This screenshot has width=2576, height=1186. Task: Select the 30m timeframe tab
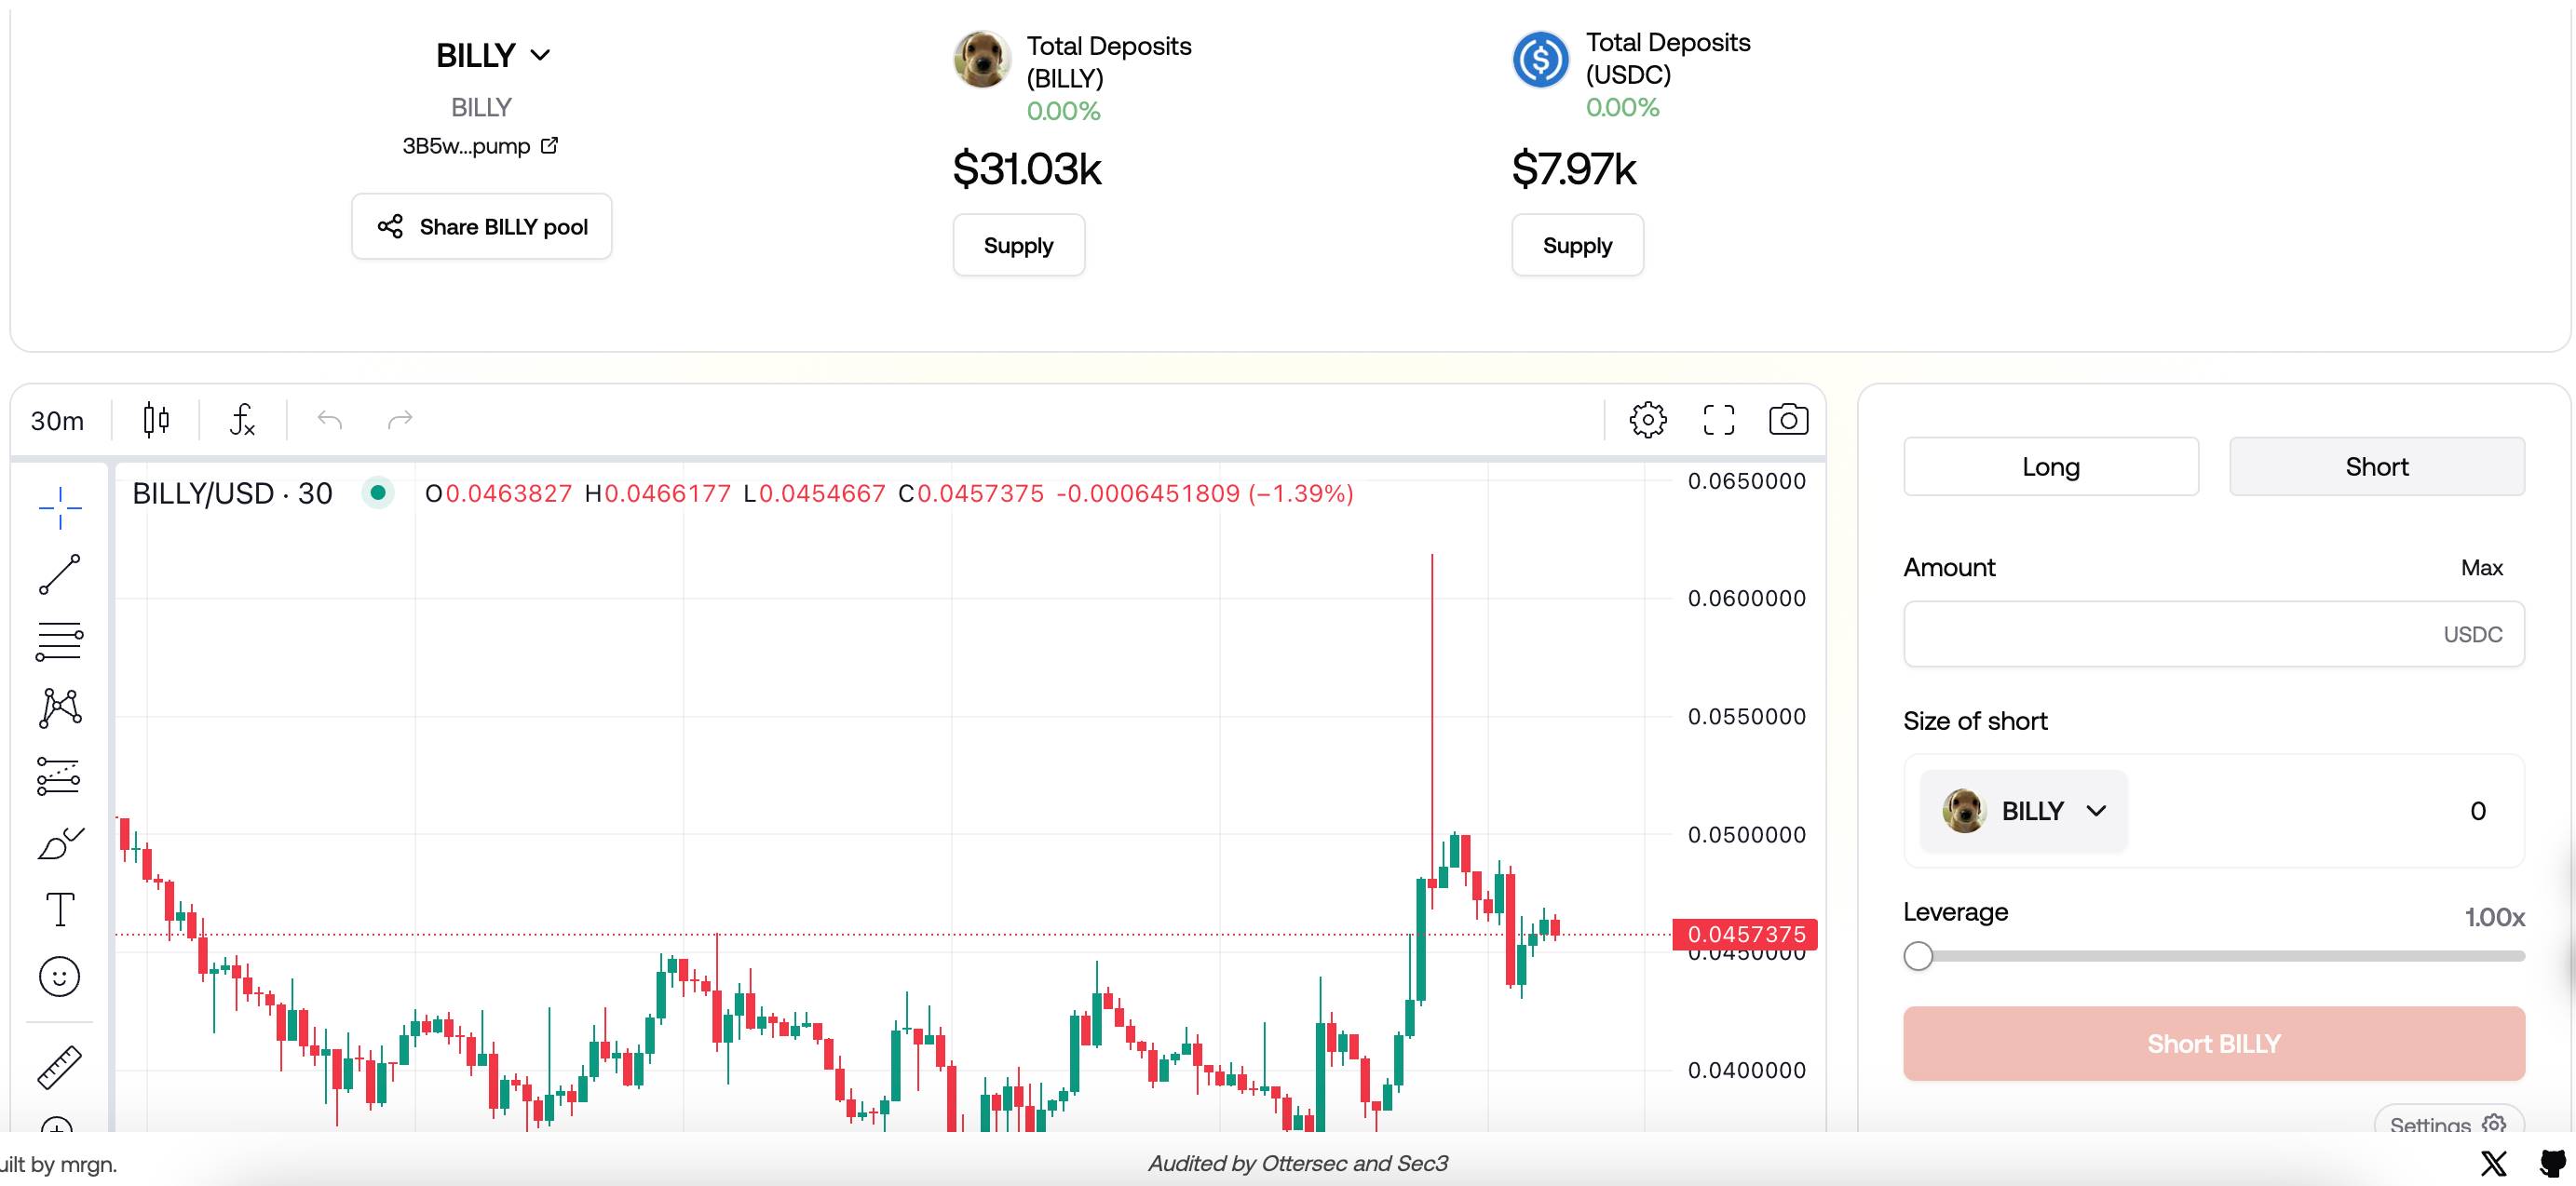coord(58,419)
